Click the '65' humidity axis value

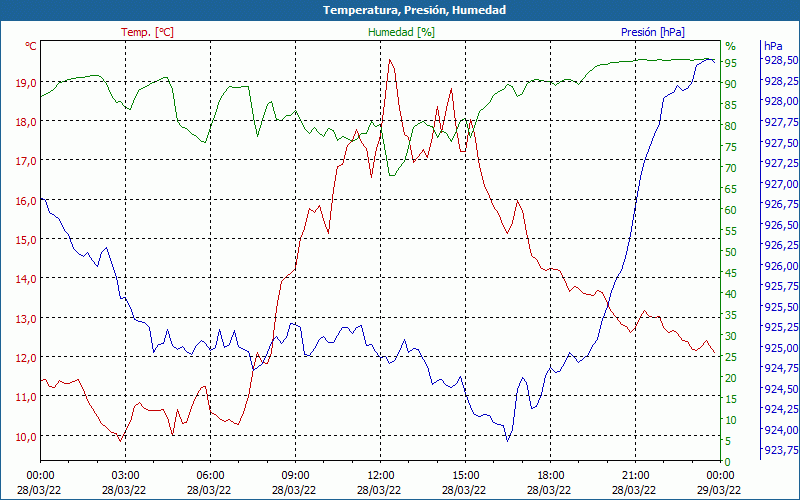pyautogui.click(x=731, y=189)
